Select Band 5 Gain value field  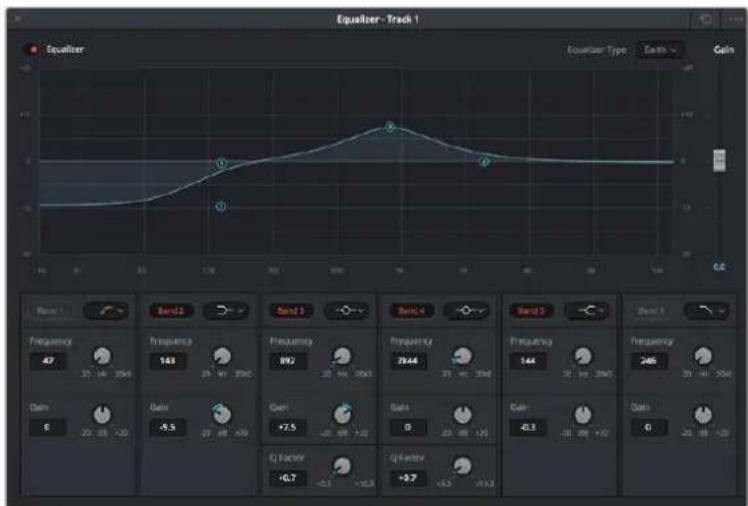coord(528,427)
